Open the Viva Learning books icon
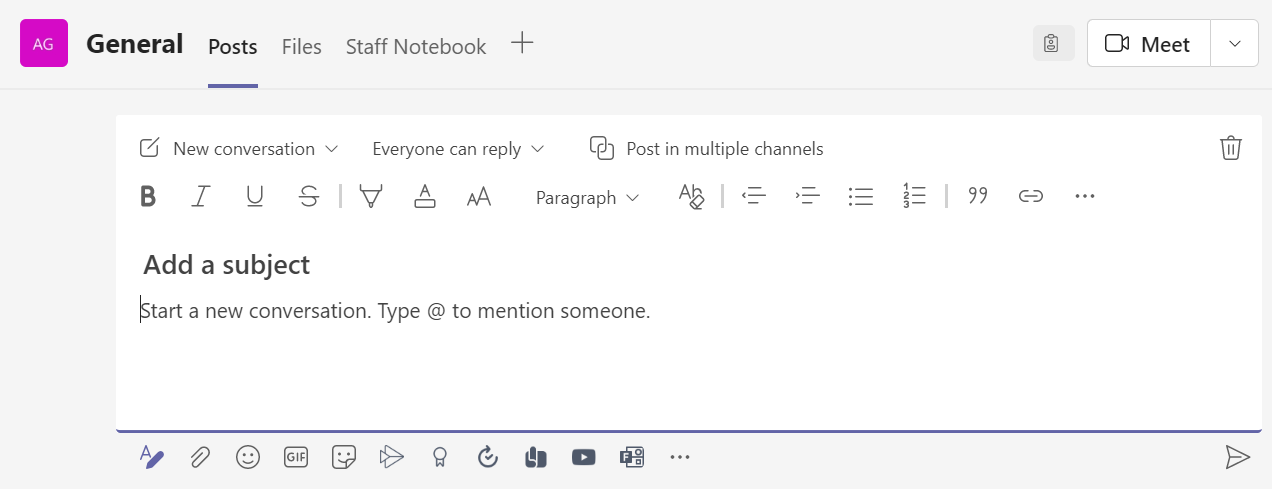 point(535,457)
